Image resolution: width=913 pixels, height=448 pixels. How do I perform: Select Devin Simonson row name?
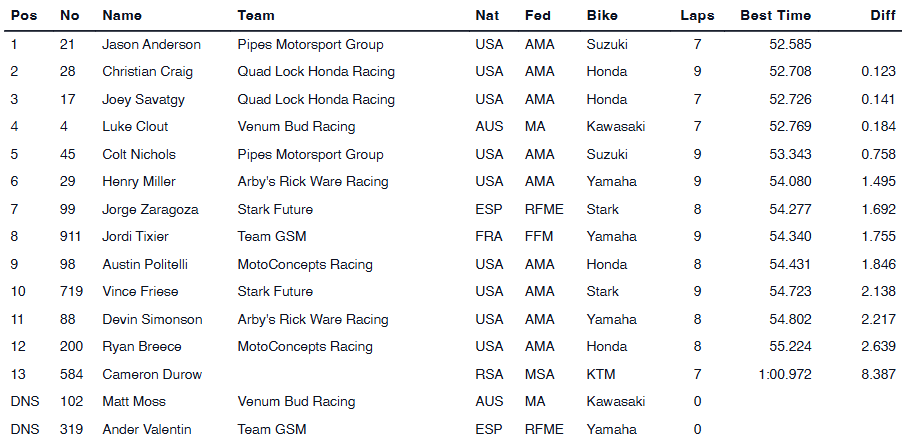click(152, 319)
